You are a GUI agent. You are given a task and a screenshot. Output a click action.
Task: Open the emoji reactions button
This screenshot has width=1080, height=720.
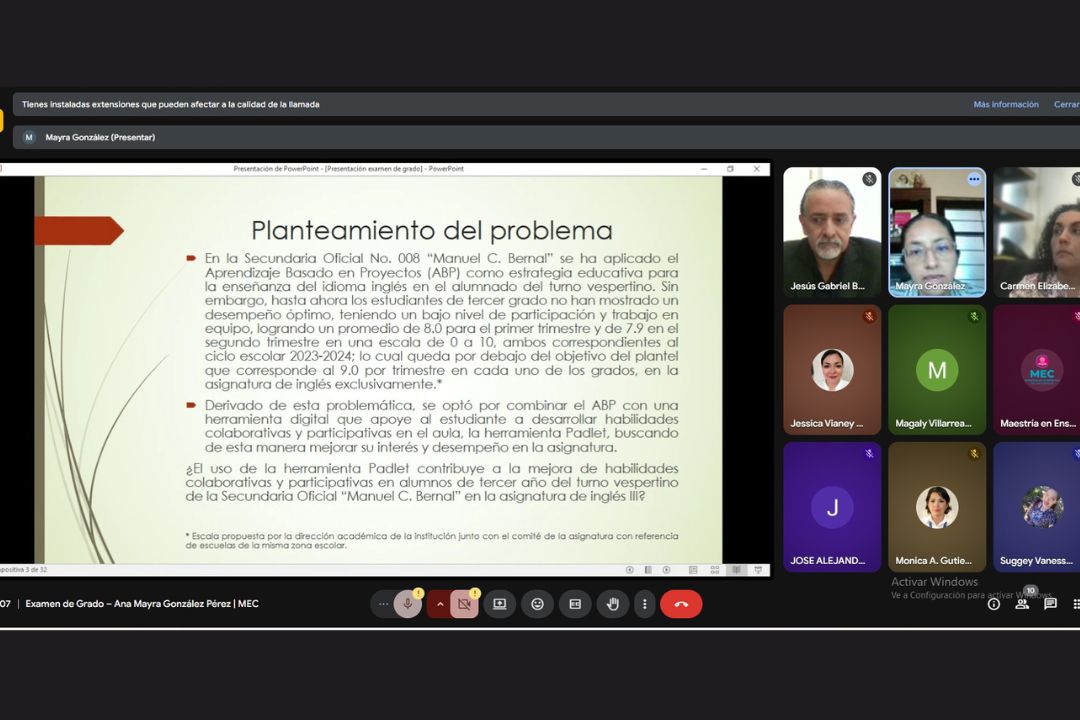pyautogui.click(x=537, y=604)
